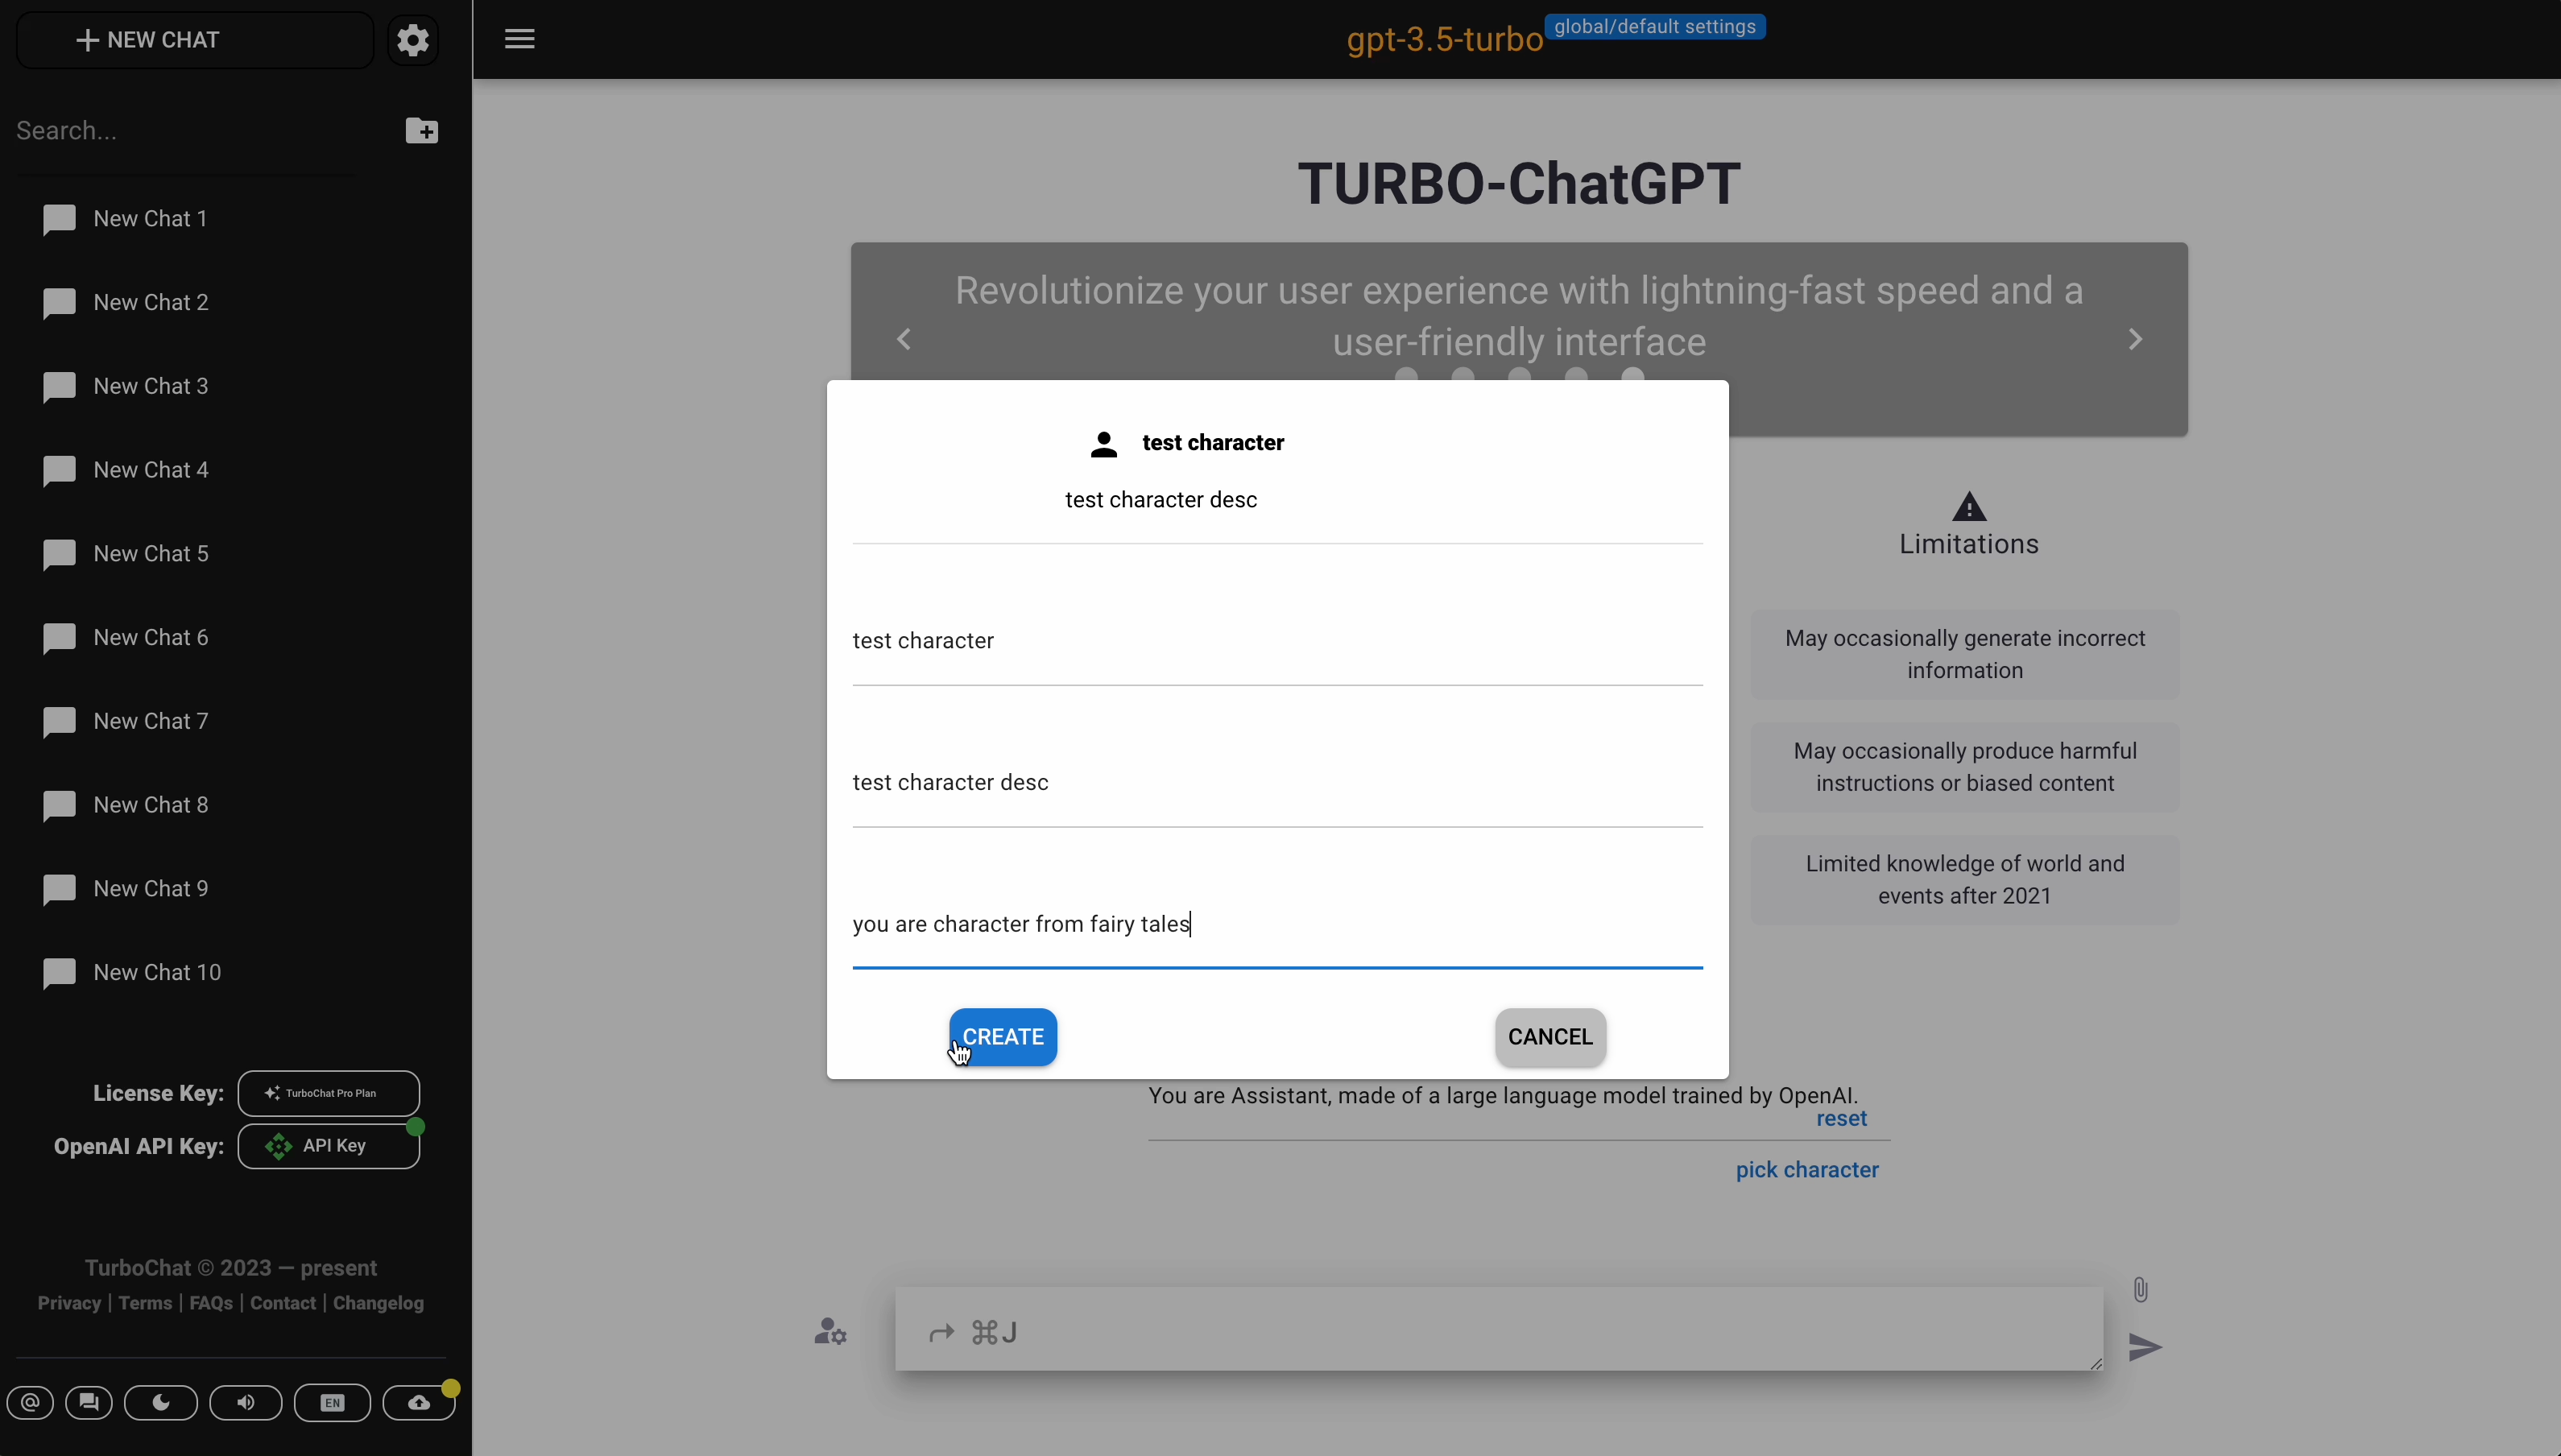Go to previous carousel slide arrow
Screen dimensions: 2561x1456
point(904,339)
